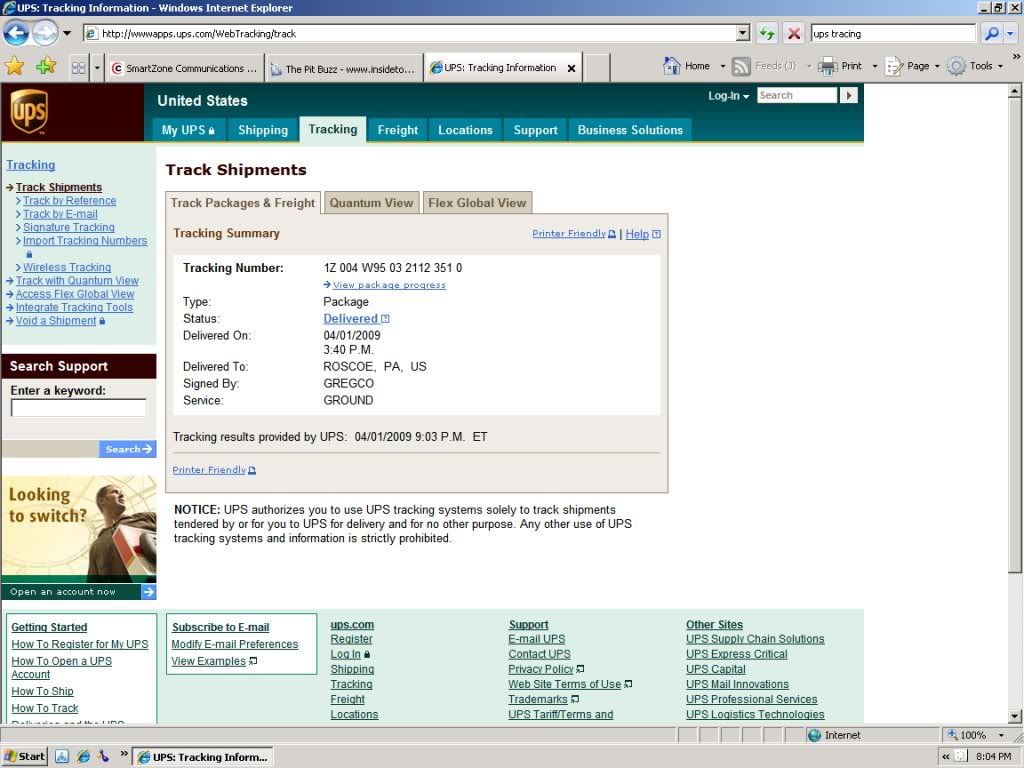
Task: Open Modify E-mail Preferences link
Action: pos(234,645)
